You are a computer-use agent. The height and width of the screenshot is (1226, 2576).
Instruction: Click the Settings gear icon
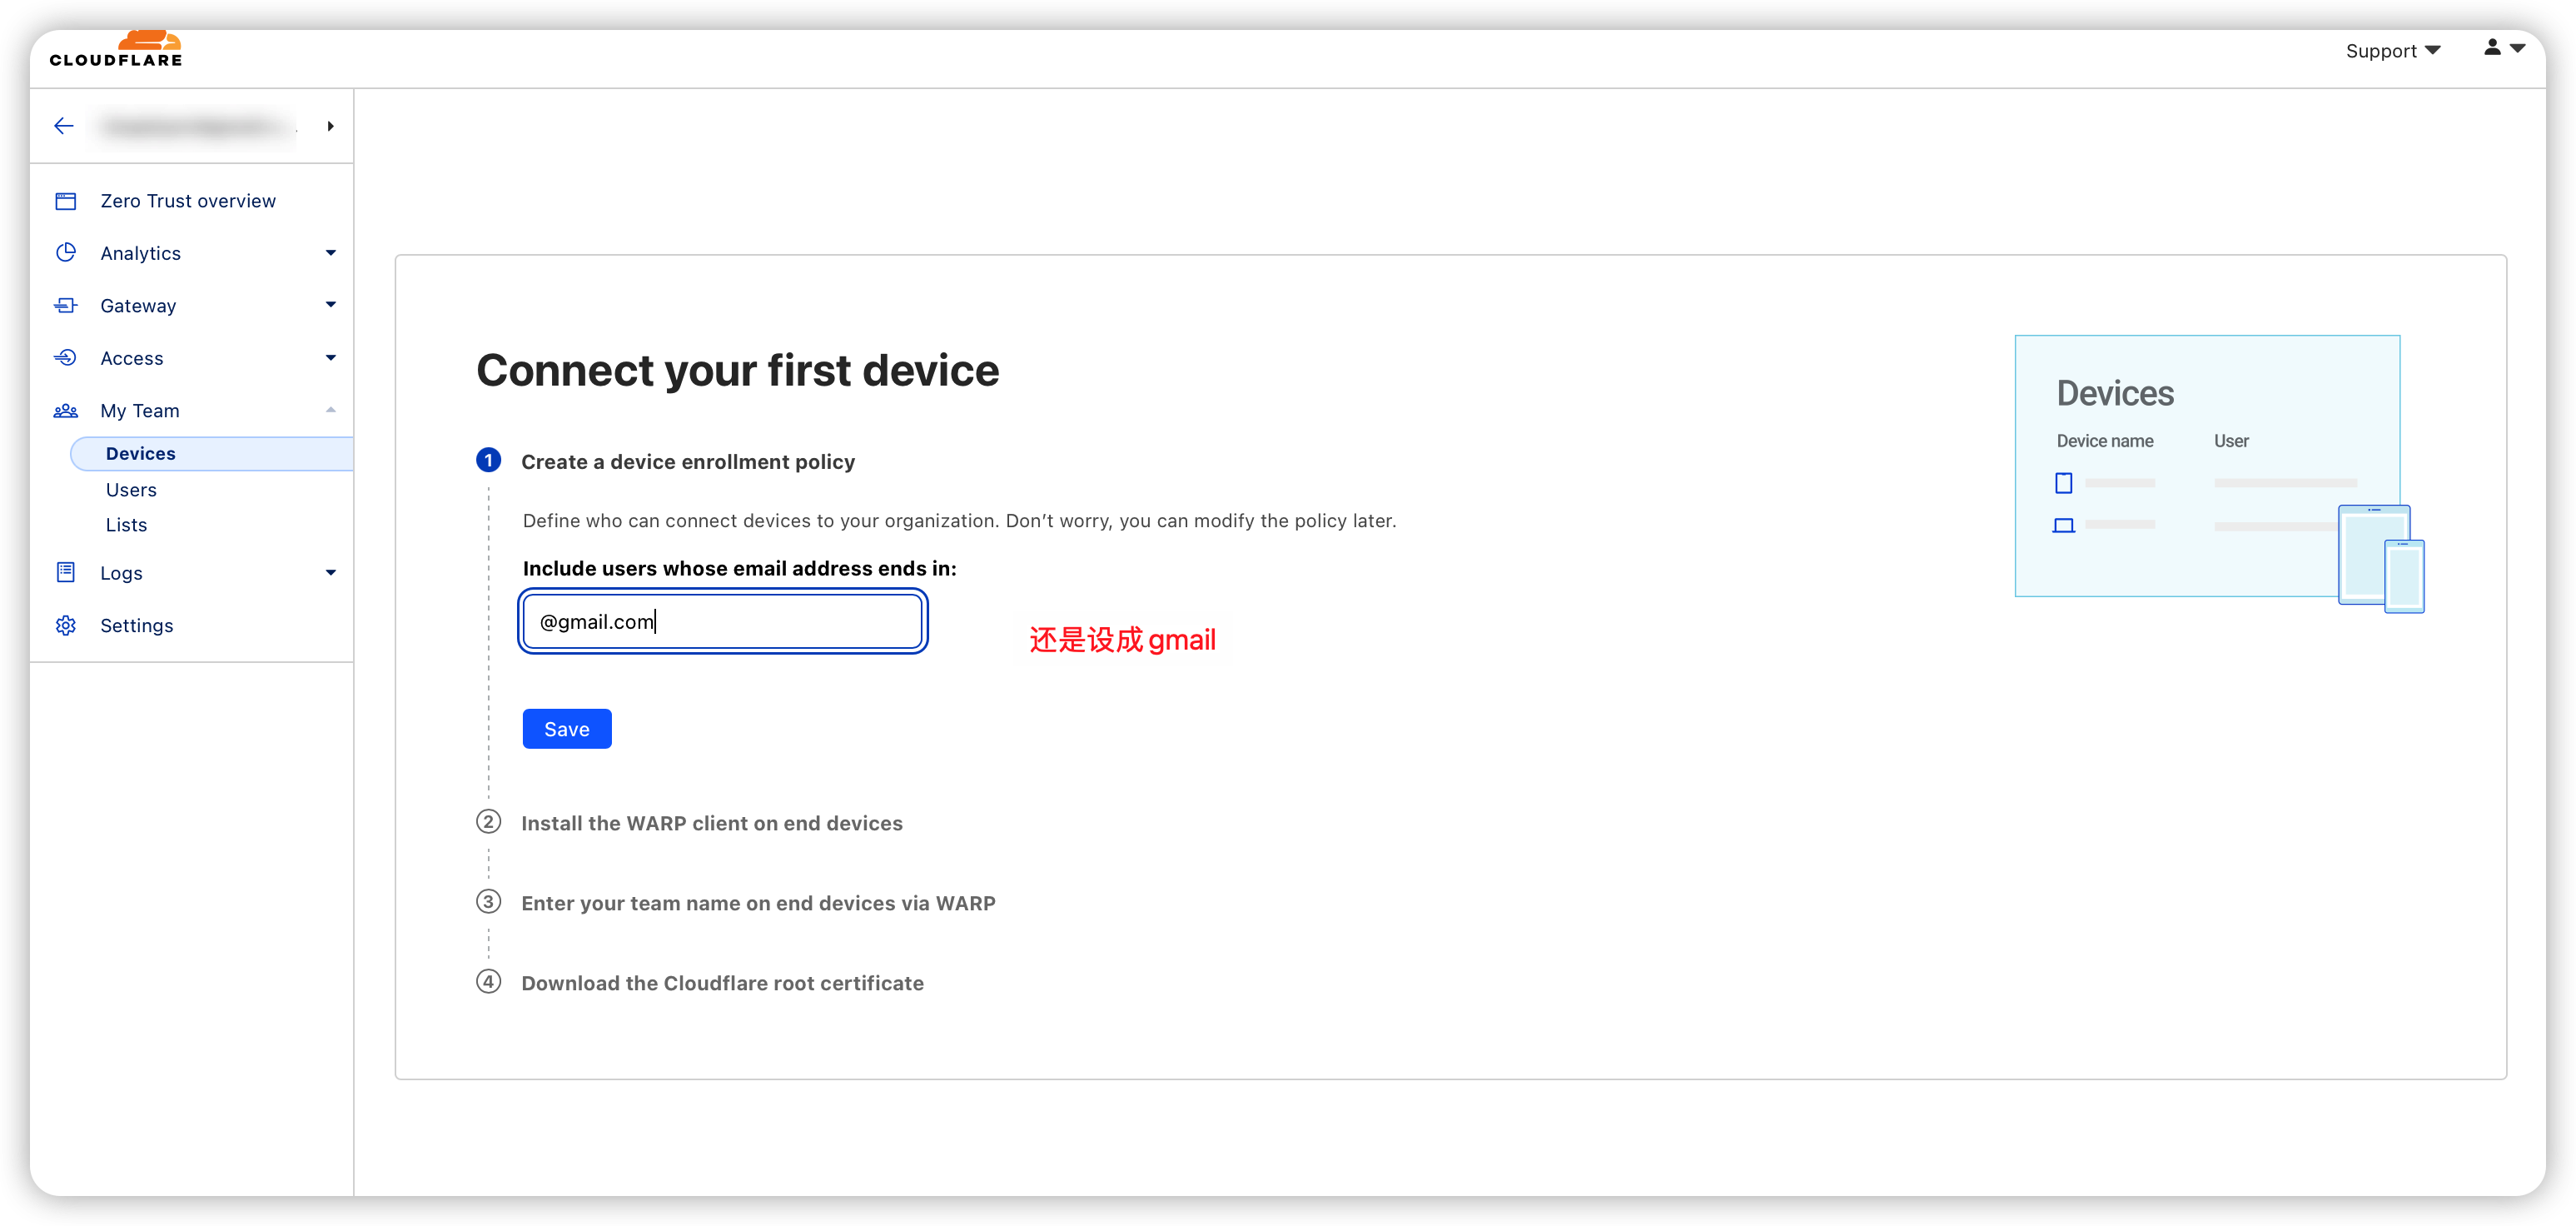tap(66, 626)
